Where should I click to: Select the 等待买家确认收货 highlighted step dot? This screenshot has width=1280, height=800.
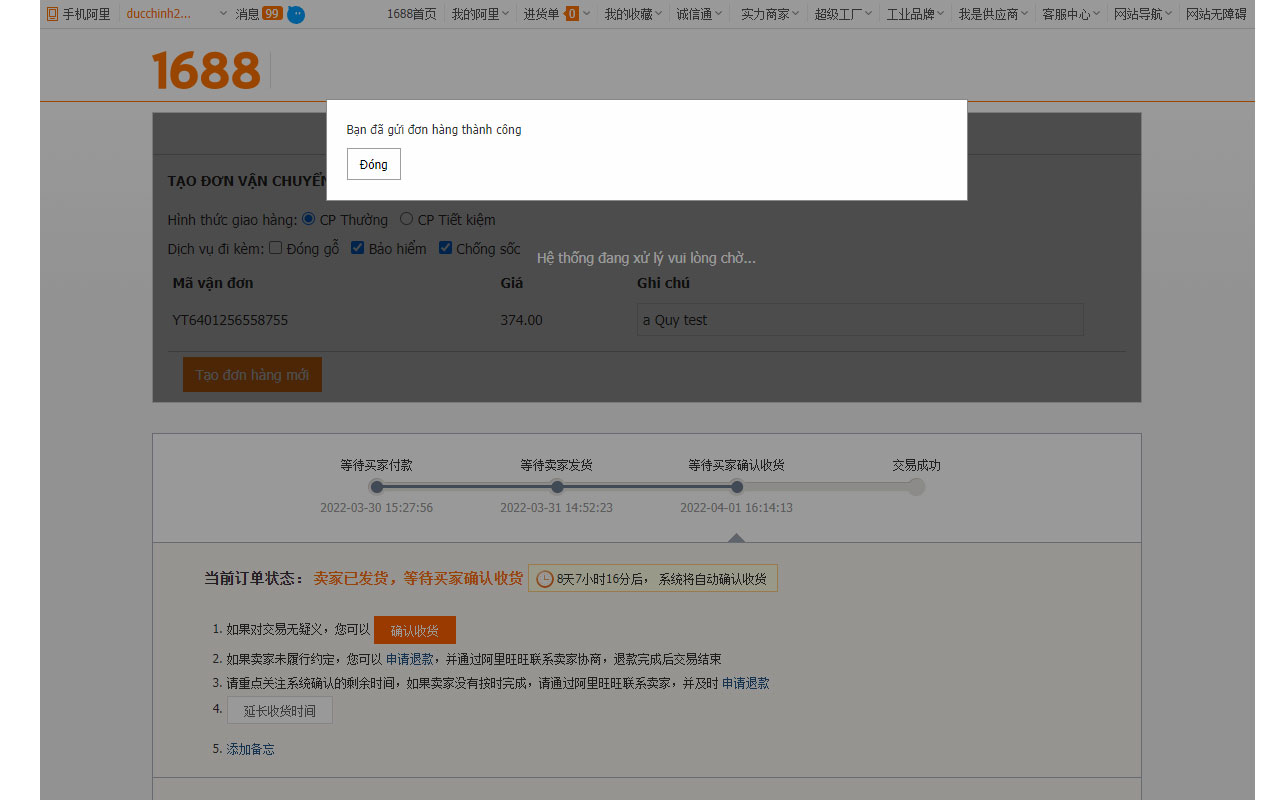point(736,487)
